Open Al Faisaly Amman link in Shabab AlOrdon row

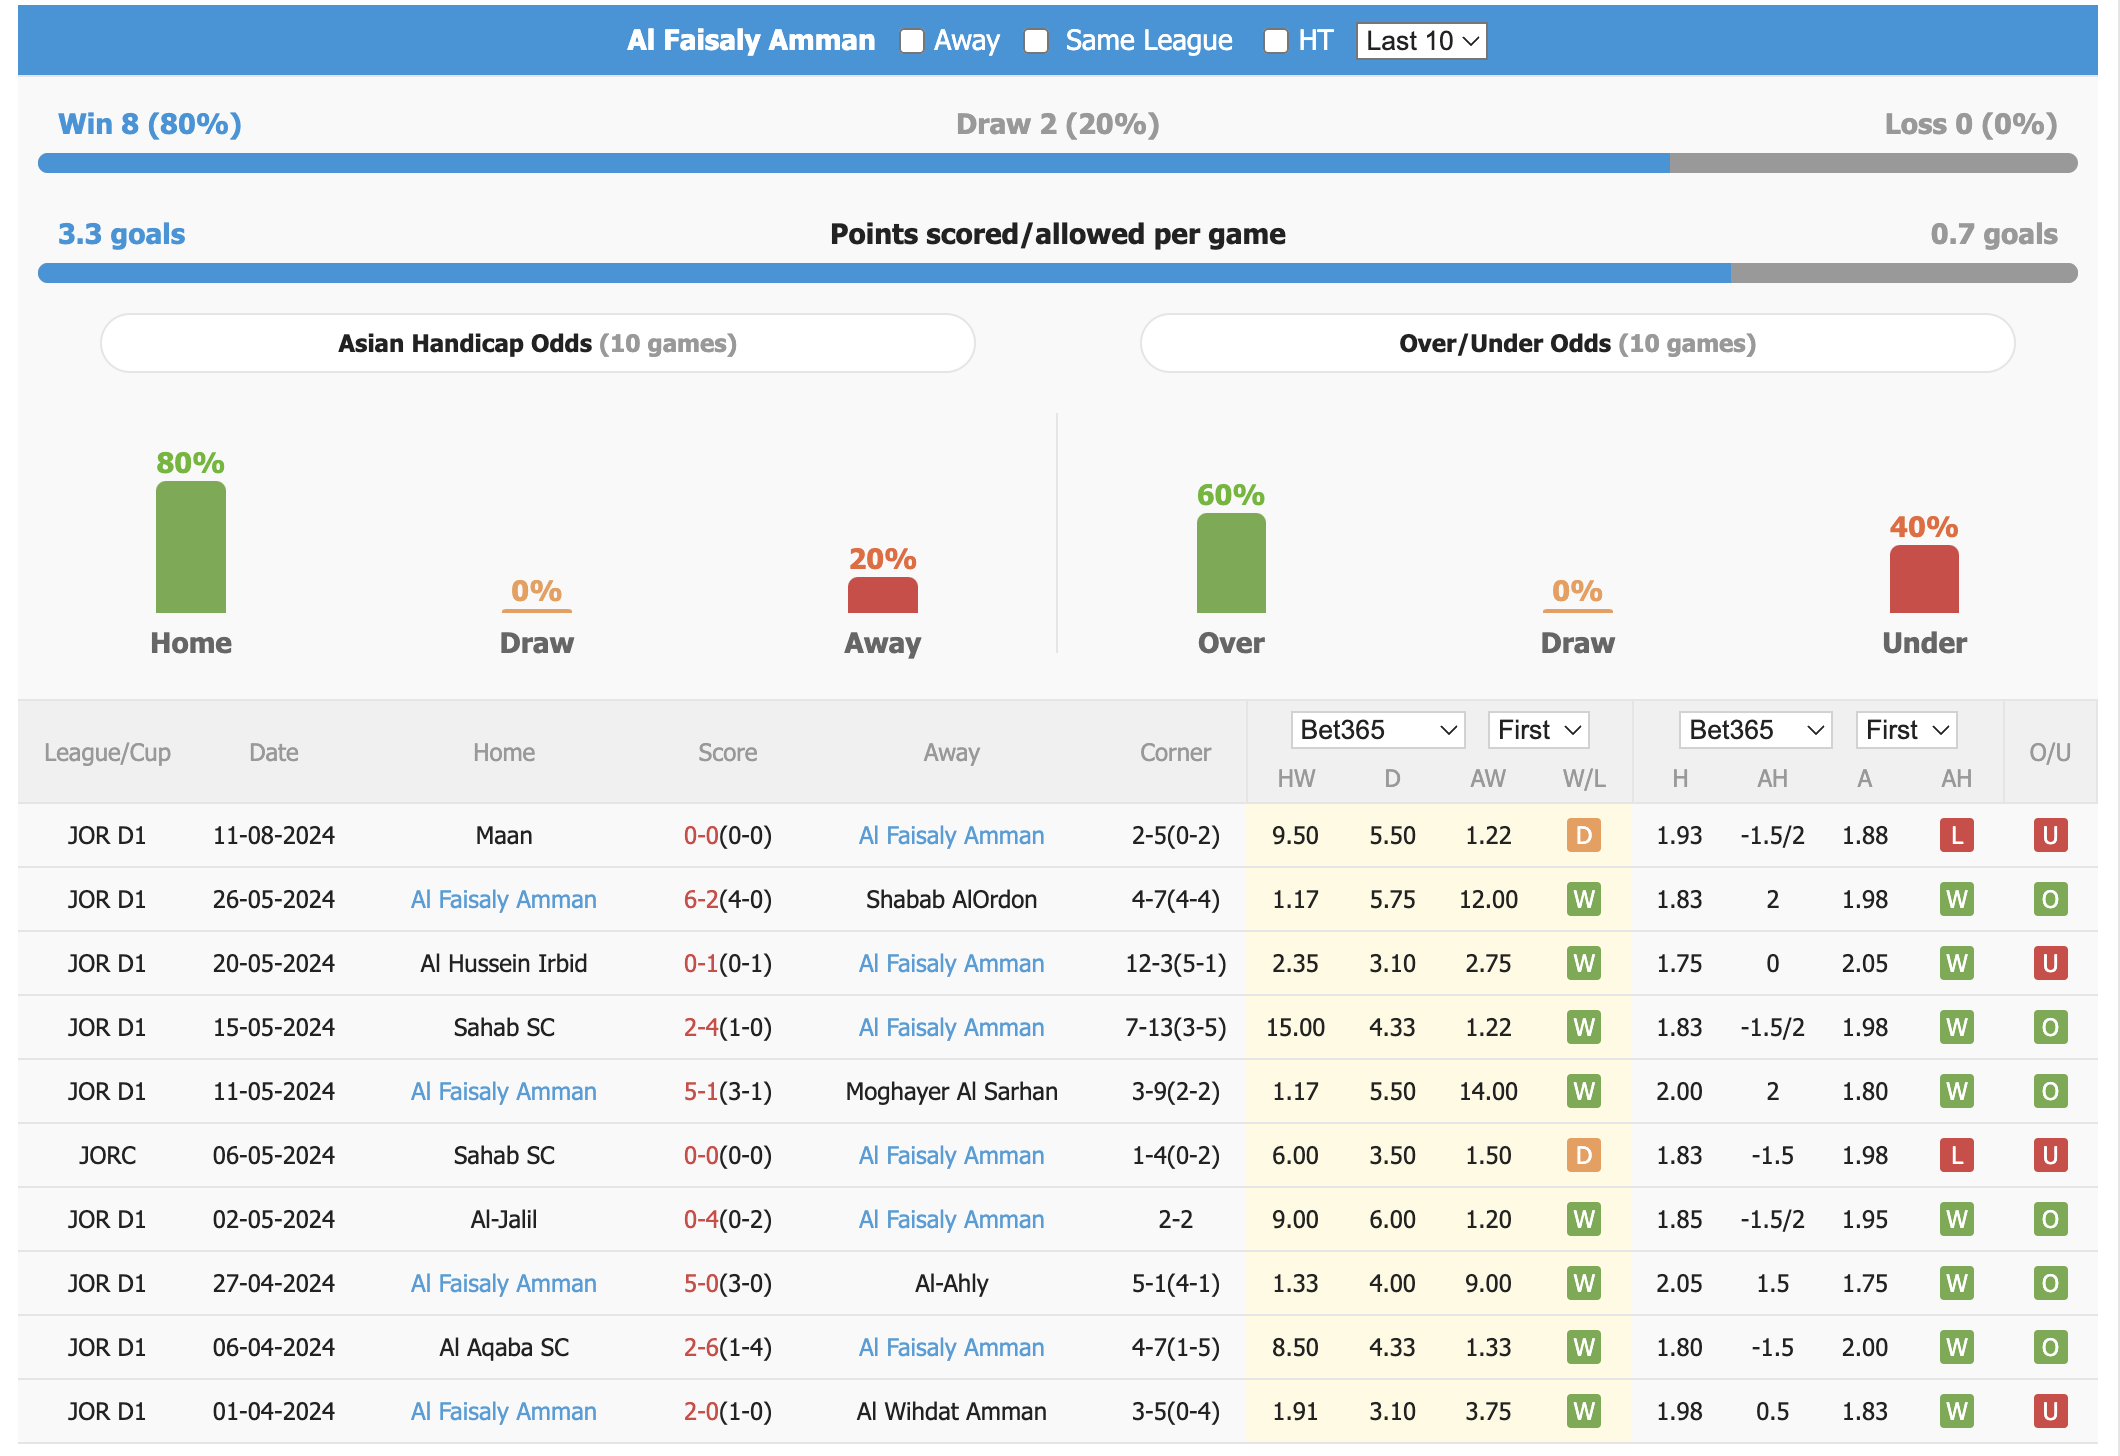pos(504,899)
